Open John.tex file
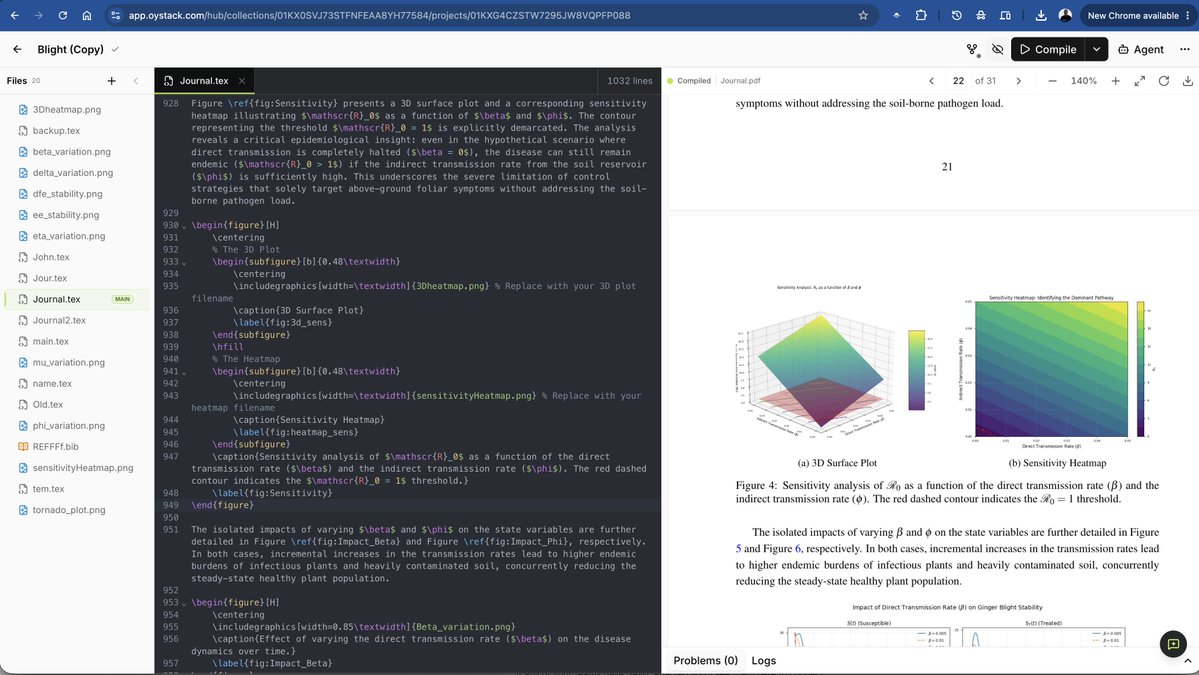 coord(50,257)
